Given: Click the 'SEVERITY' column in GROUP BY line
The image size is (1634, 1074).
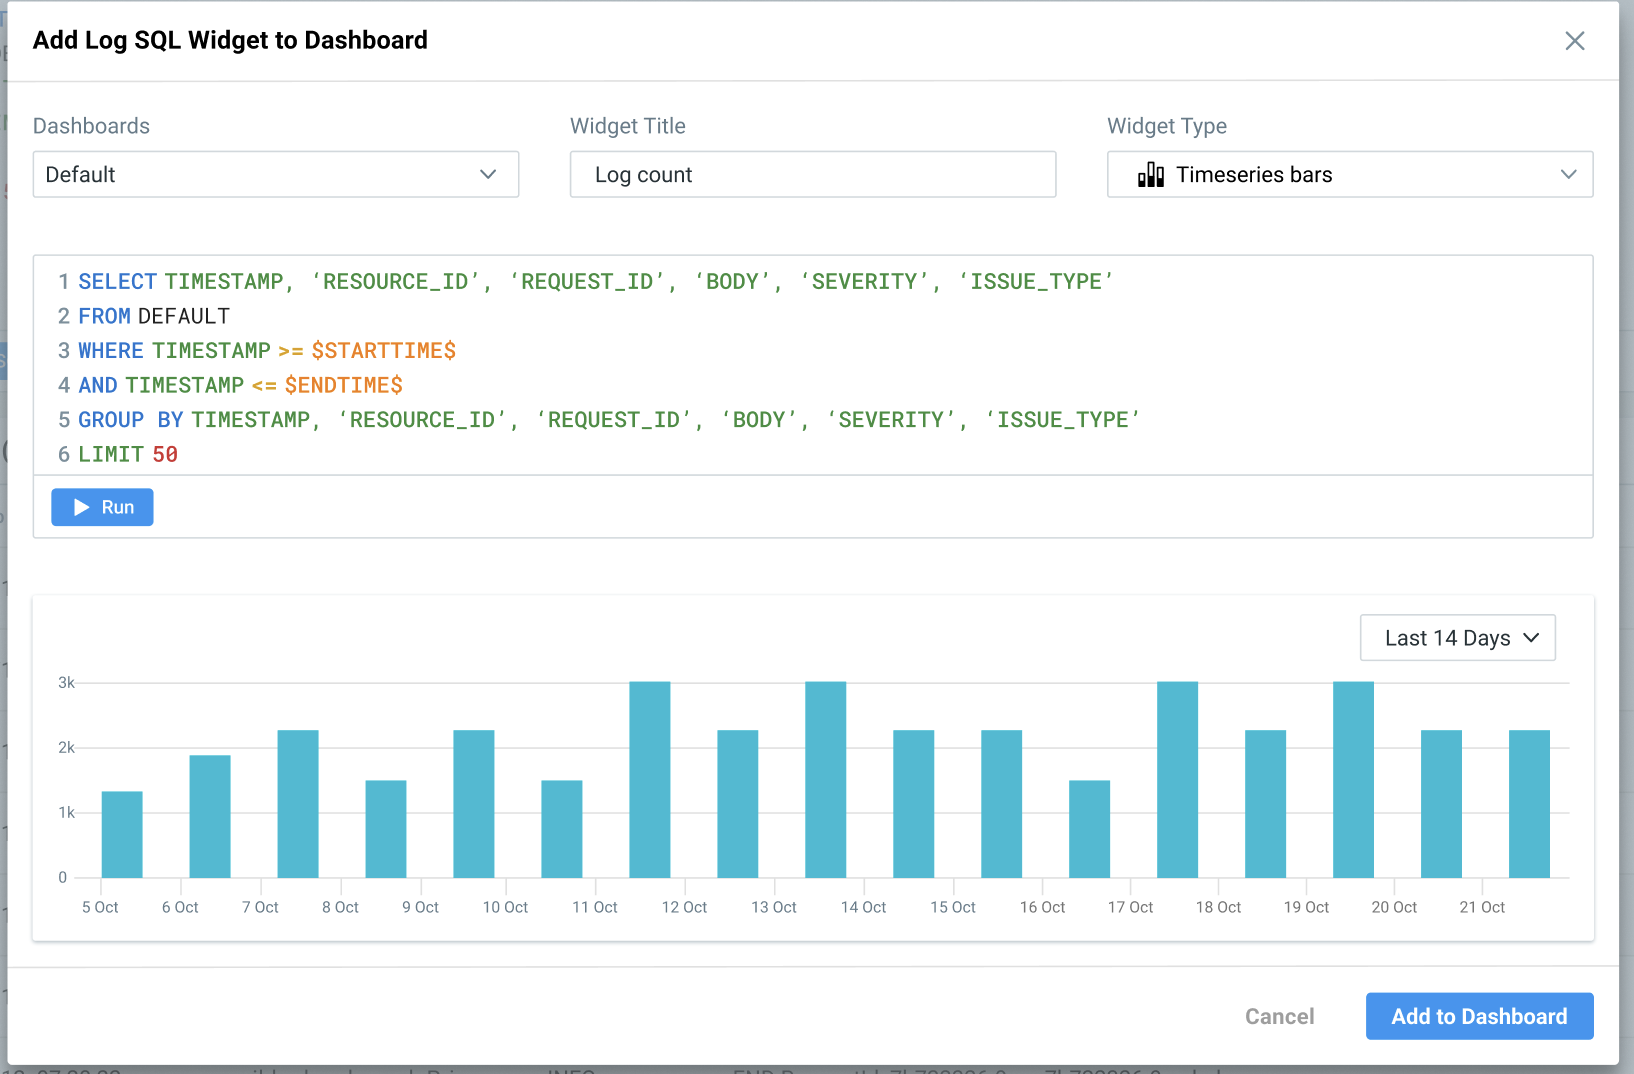Looking at the screenshot, I should (891, 420).
